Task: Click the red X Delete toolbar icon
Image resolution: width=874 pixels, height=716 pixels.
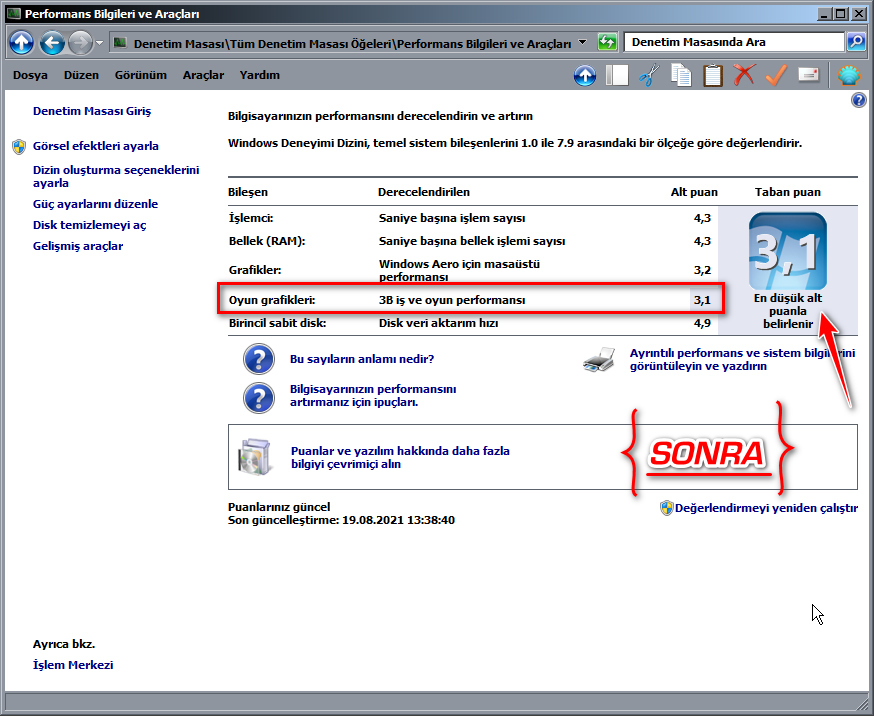Action: [744, 74]
